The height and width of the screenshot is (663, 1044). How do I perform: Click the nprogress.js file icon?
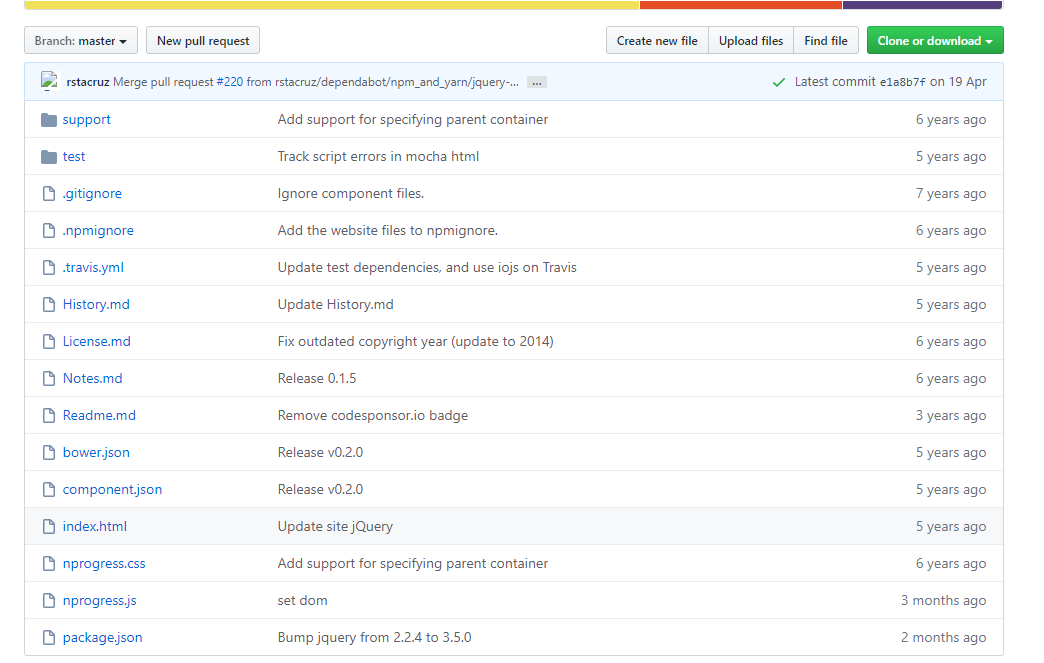[x=49, y=600]
